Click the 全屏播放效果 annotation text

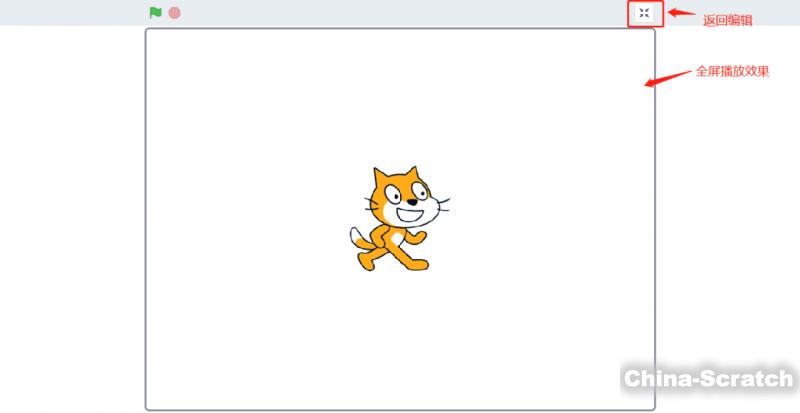732,71
